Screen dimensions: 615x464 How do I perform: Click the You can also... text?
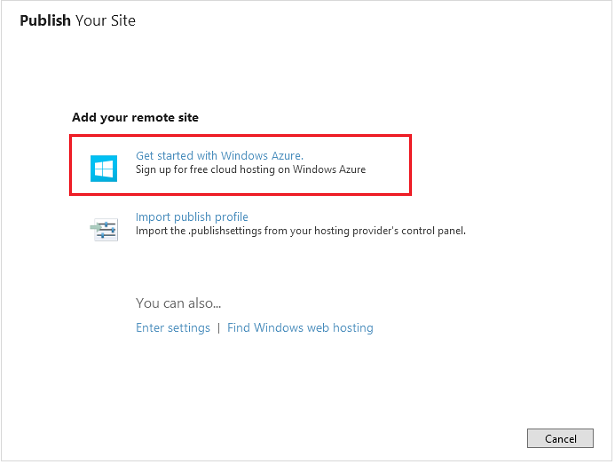click(178, 303)
